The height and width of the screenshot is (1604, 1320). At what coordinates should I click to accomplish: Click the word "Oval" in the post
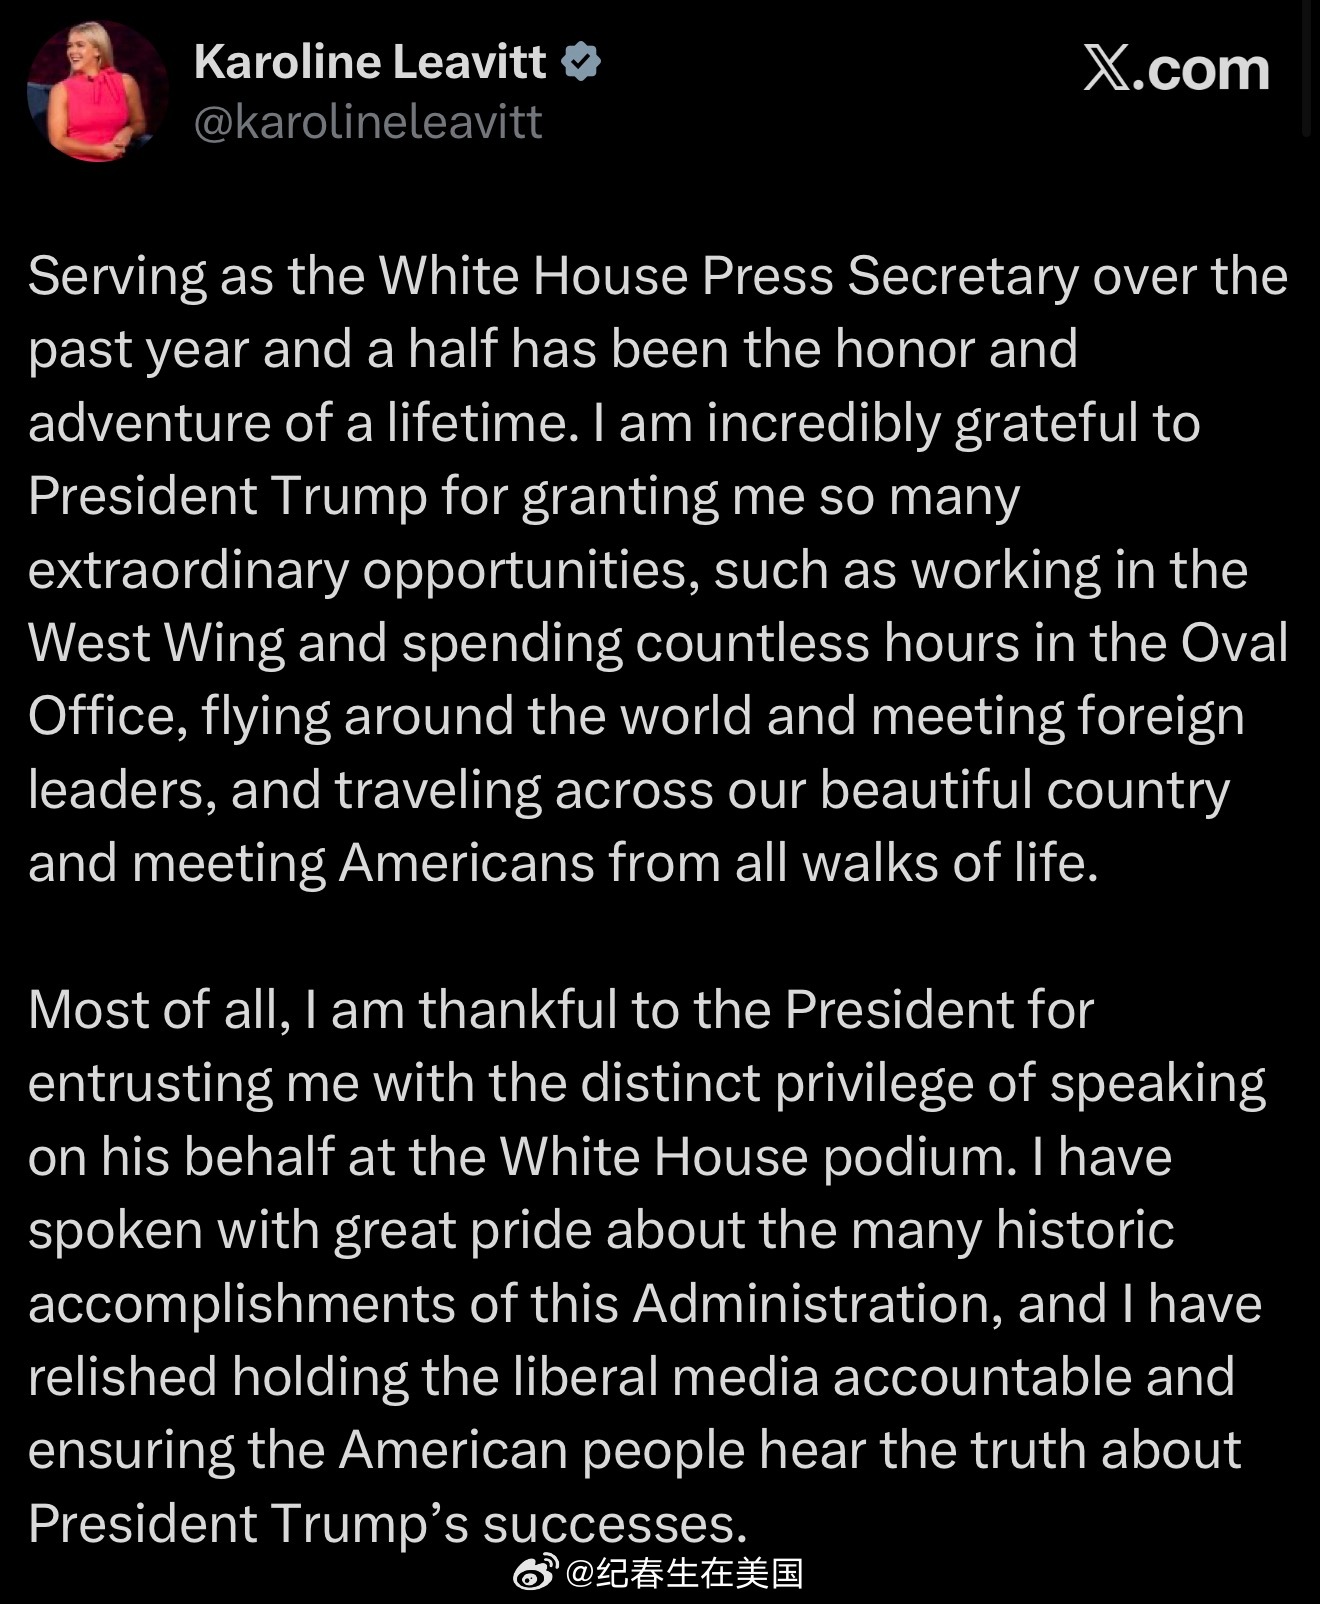[1234, 642]
